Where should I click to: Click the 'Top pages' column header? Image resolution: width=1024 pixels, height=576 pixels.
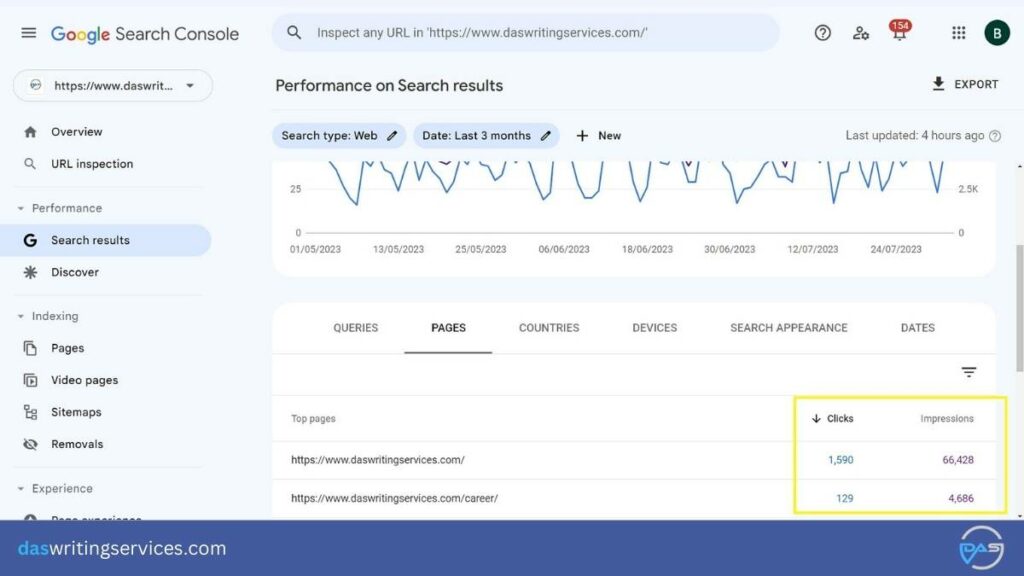(313, 419)
